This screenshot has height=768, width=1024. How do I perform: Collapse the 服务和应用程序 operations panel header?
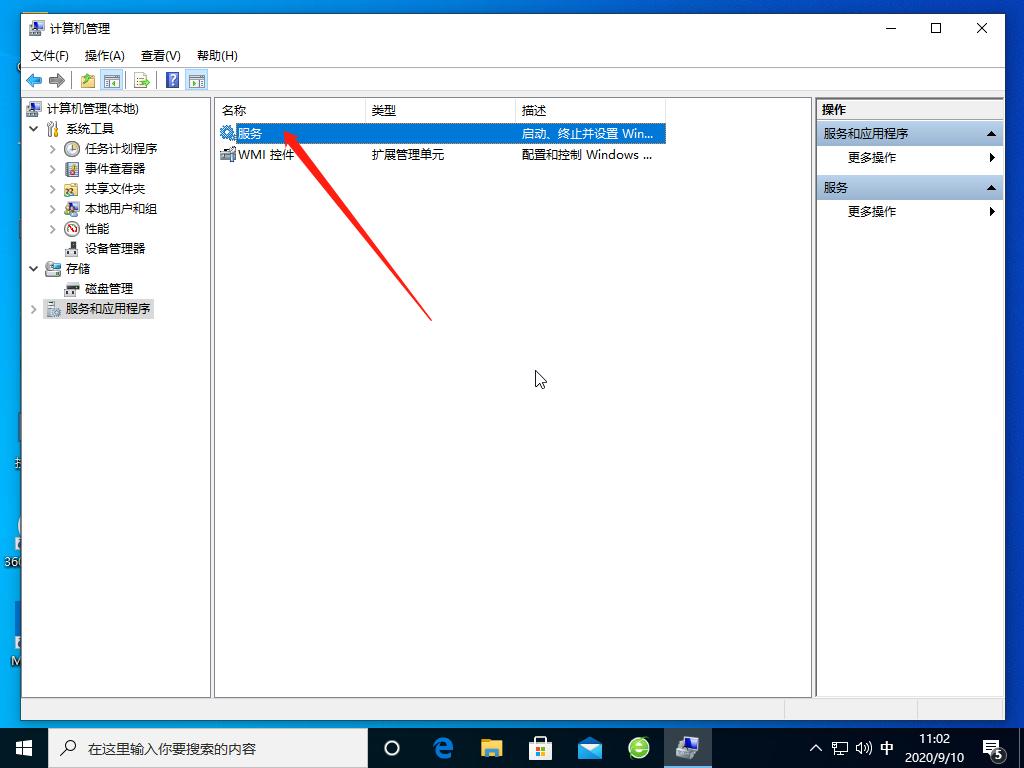[x=991, y=132]
